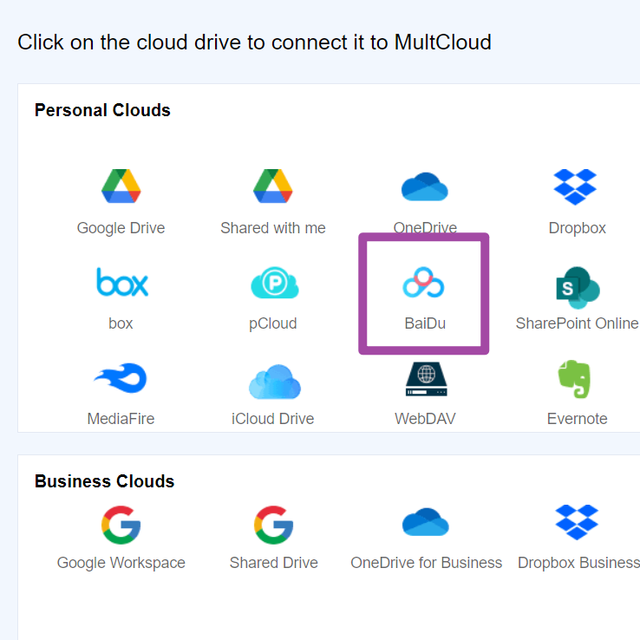640x640 pixels.
Task: Click the box cloud logo
Action: point(122,282)
